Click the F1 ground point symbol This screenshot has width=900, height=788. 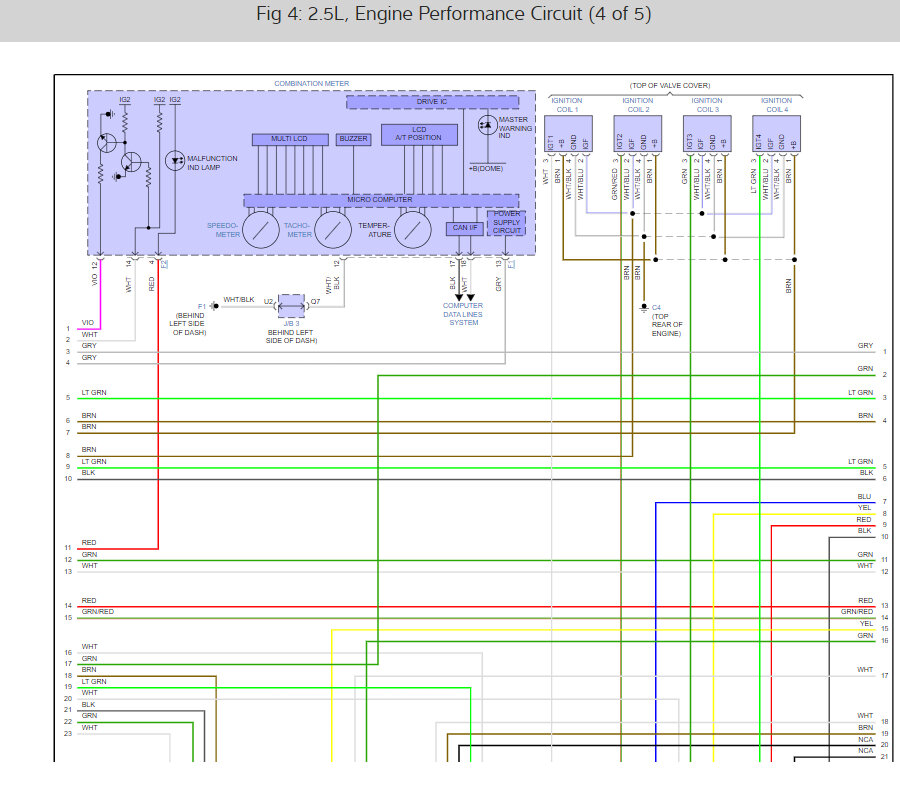[214, 306]
